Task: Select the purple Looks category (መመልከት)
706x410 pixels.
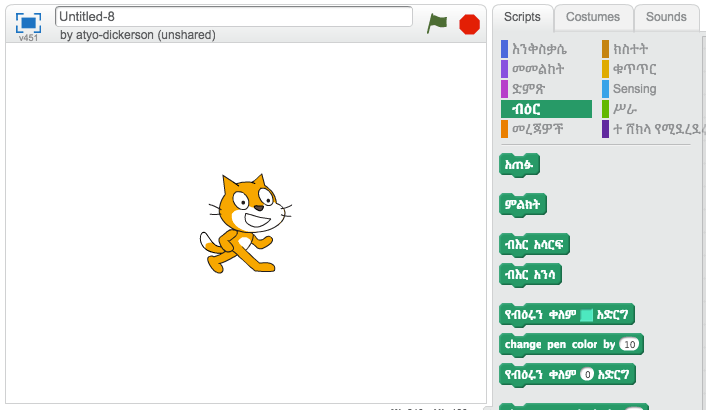Action: (538, 69)
